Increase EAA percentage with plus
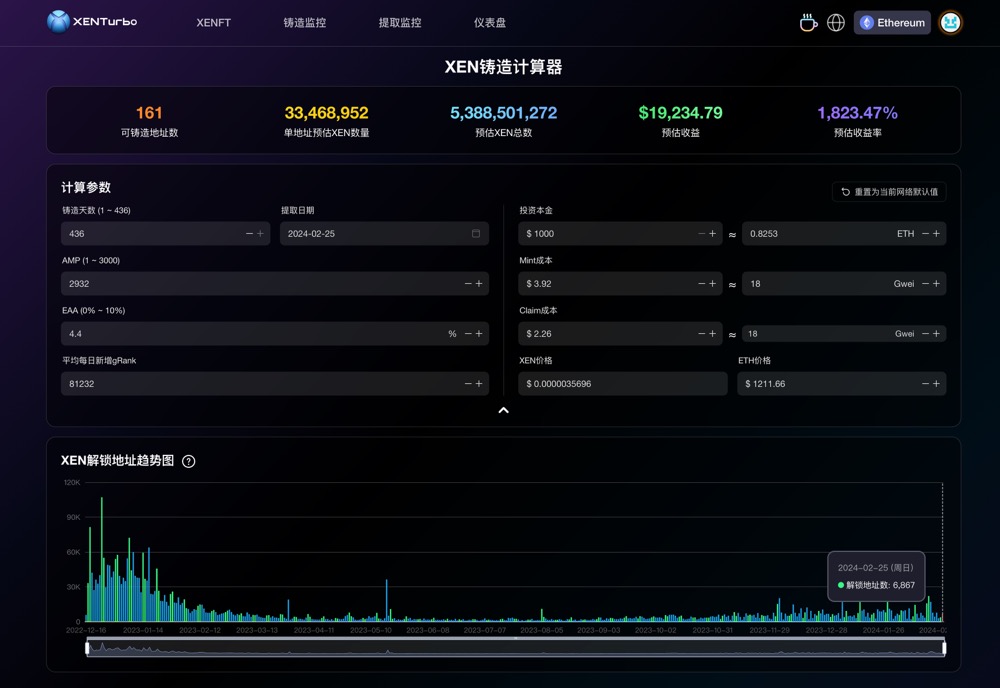Image resolution: width=1000 pixels, height=688 pixels. [479, 333]
